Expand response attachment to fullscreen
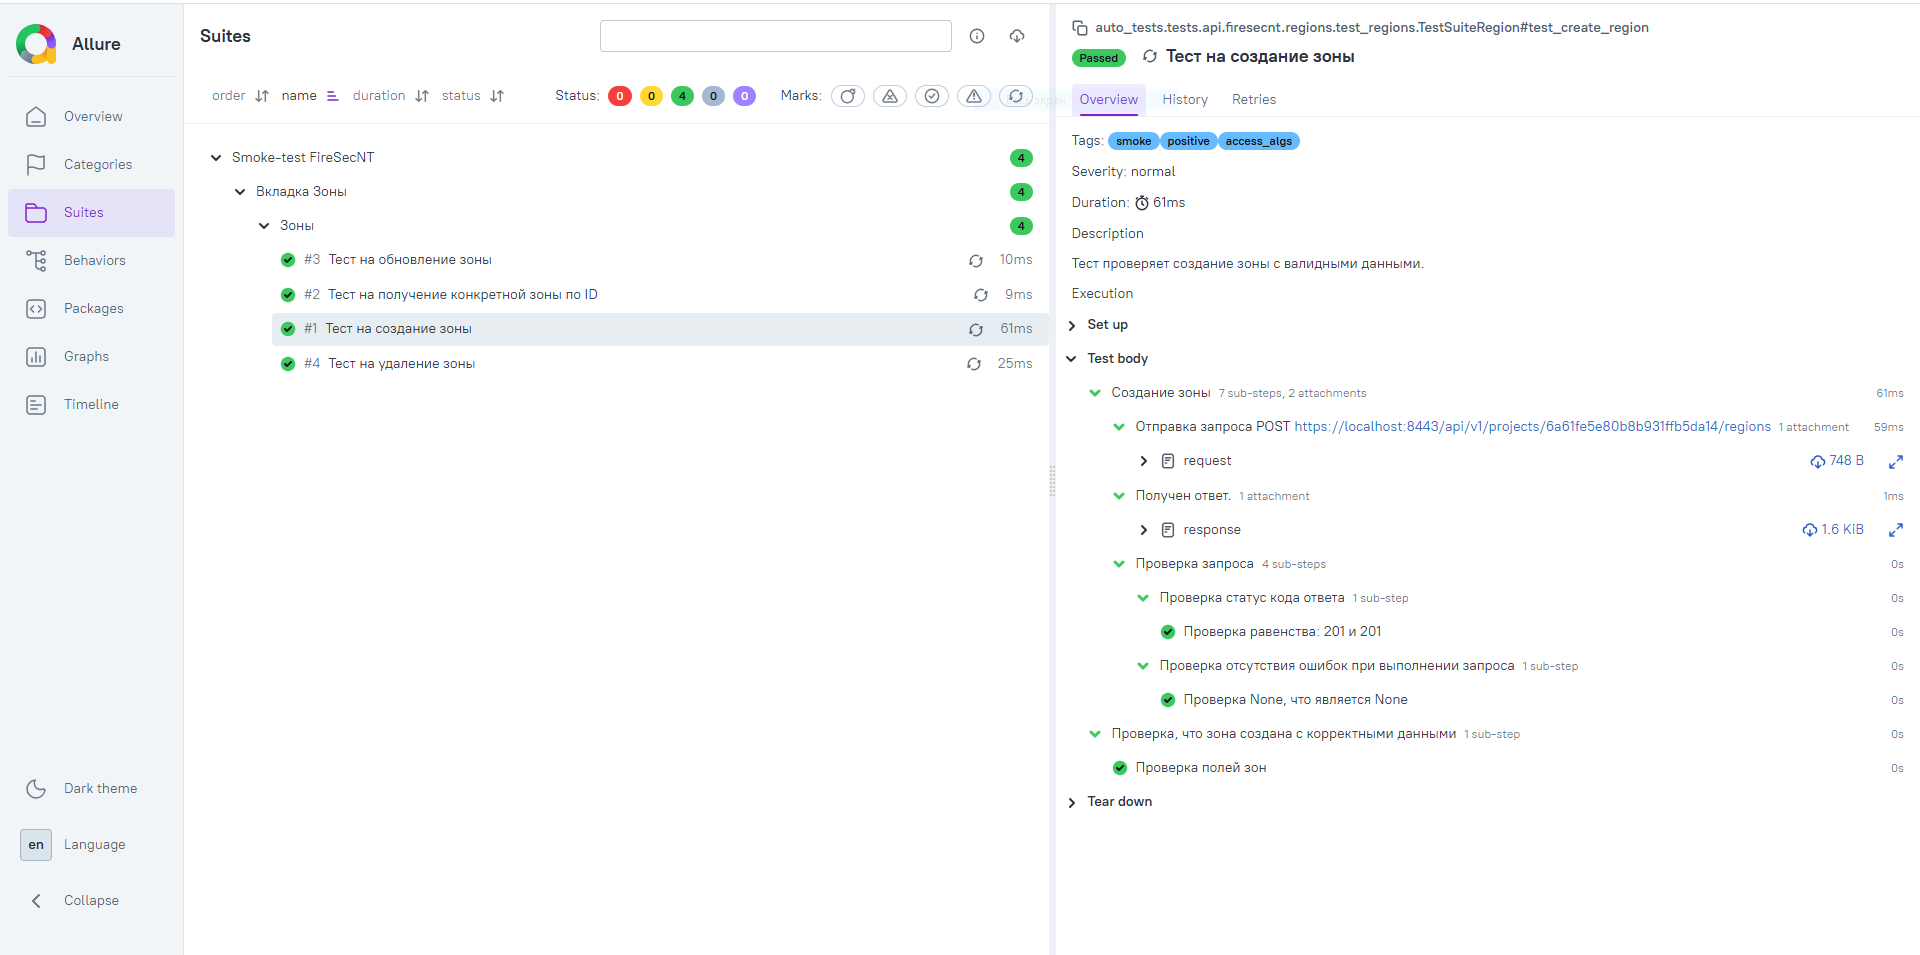The width and height of the screenshot is (1920, 955). pyautogui.click(x=1895, y=530)
